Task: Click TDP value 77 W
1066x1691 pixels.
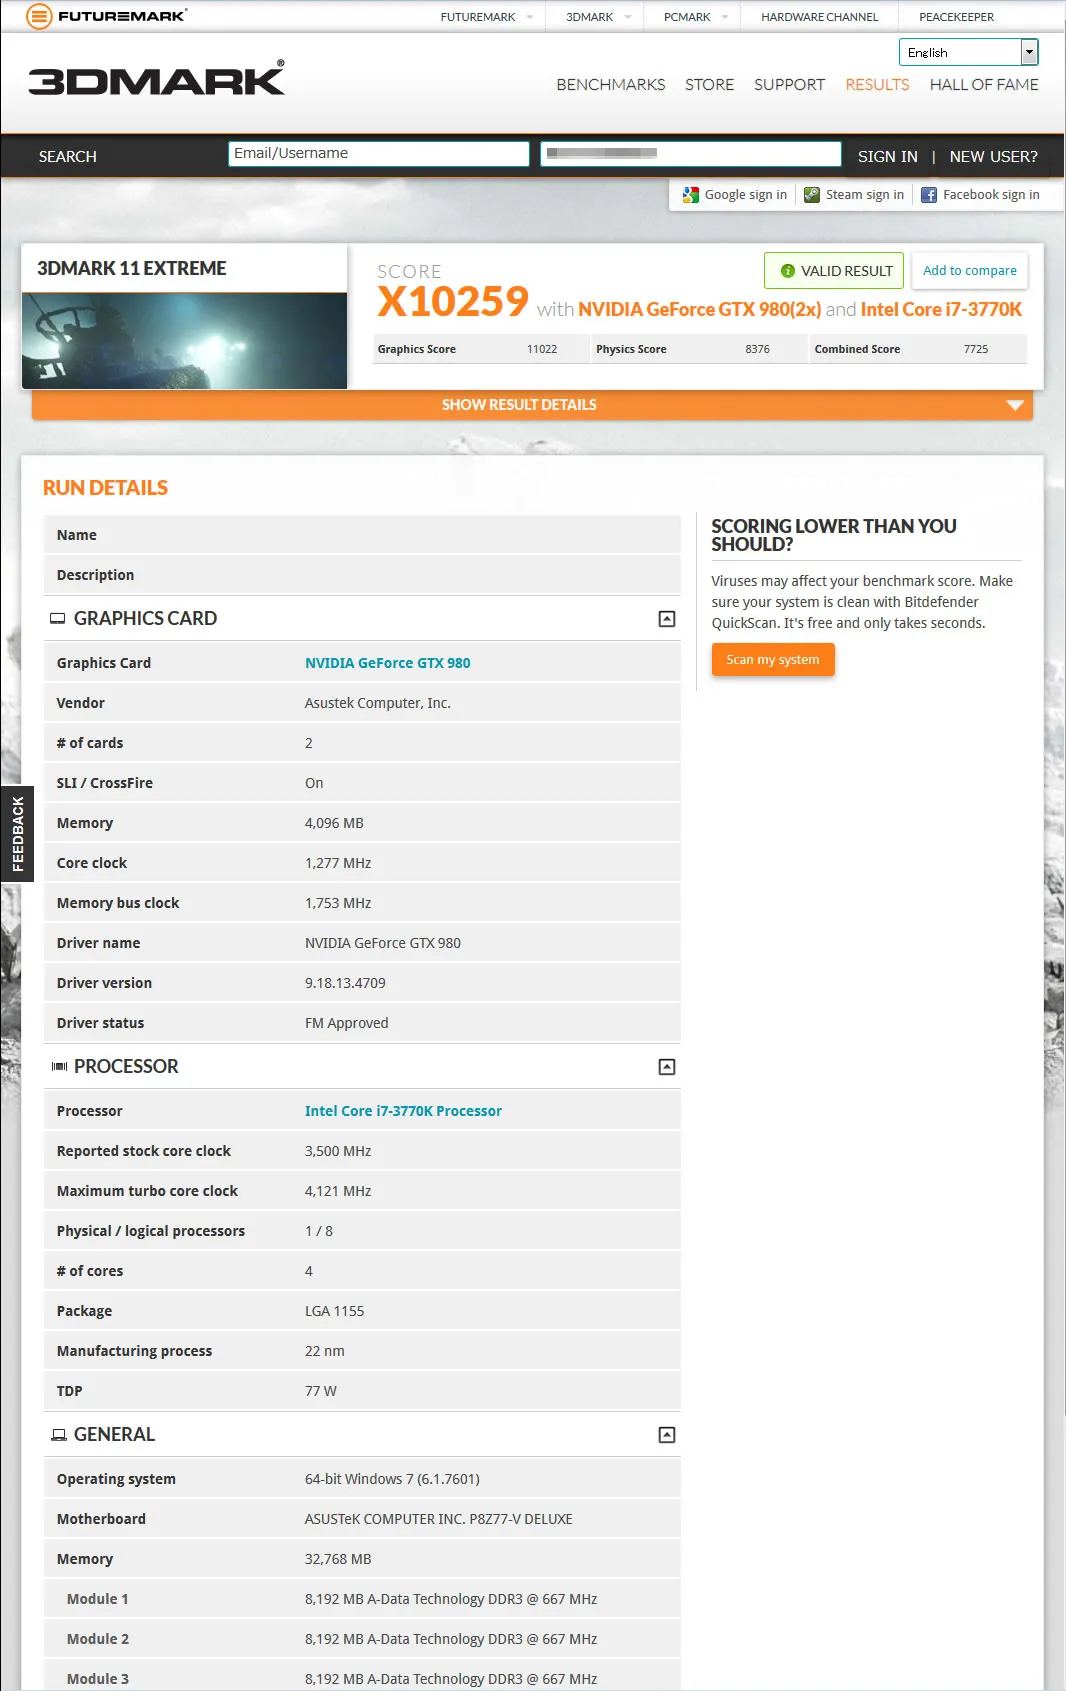Action: pyautogui.click(x=321, y=1391)
